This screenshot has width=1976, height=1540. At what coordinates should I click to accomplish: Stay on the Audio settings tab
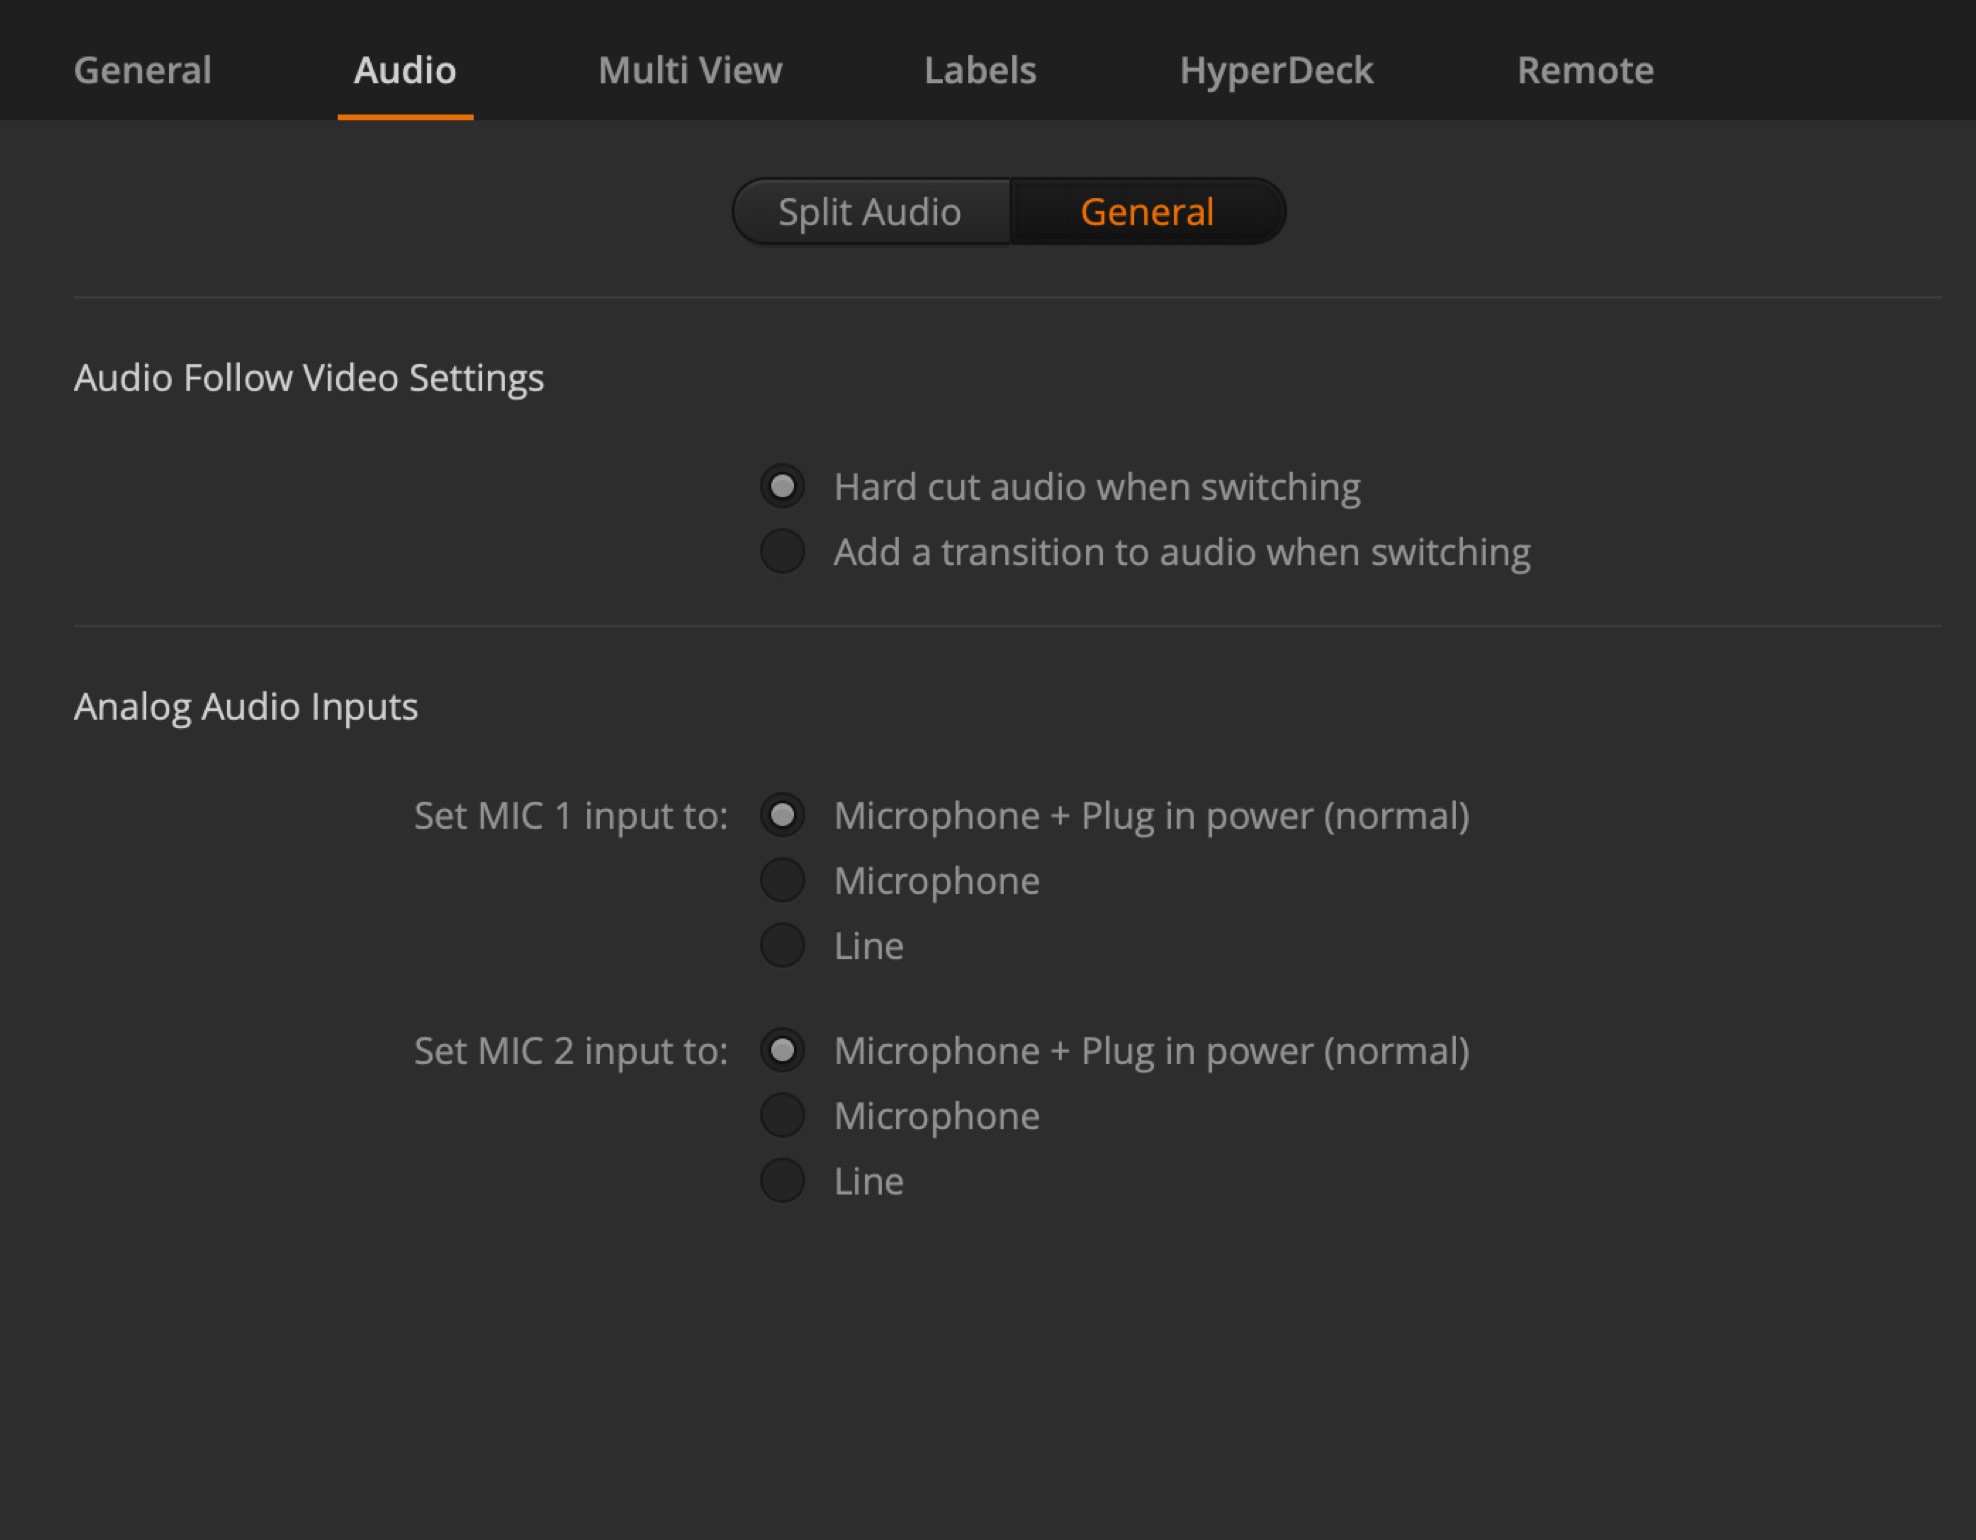(x=404, y=70)
